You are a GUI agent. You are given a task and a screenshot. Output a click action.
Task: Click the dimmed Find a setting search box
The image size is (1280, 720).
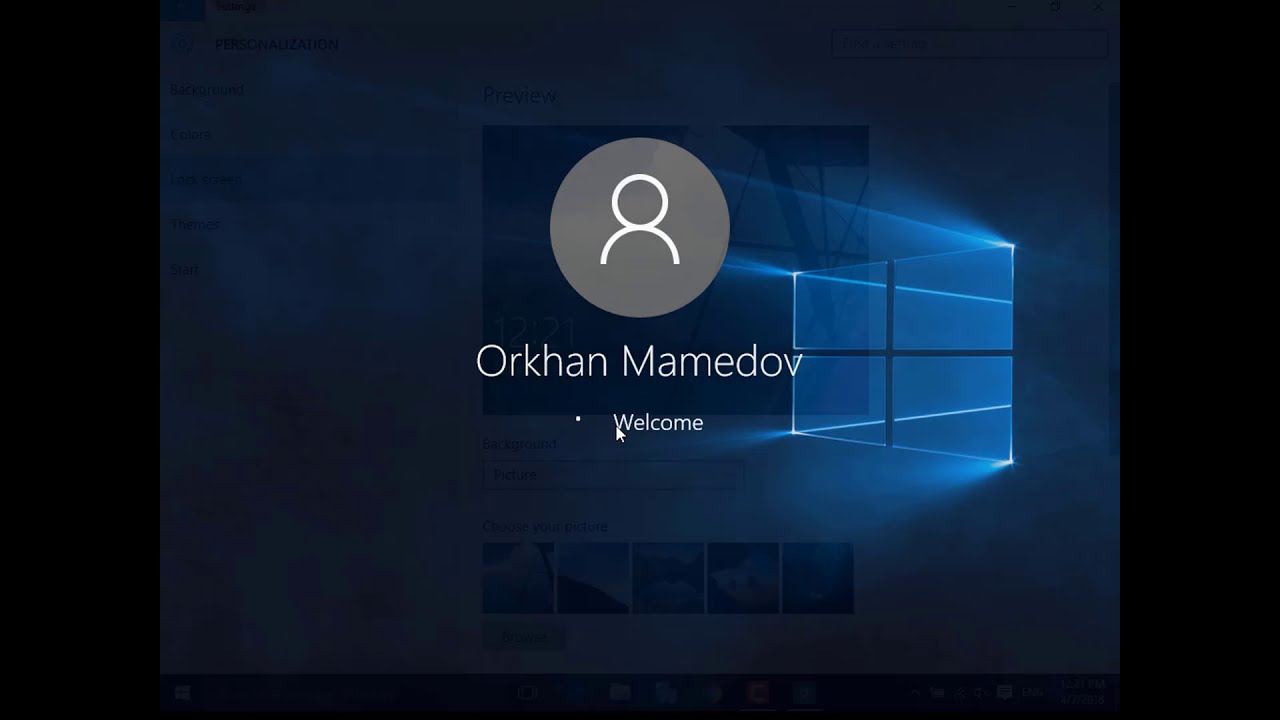coord(969,44)
